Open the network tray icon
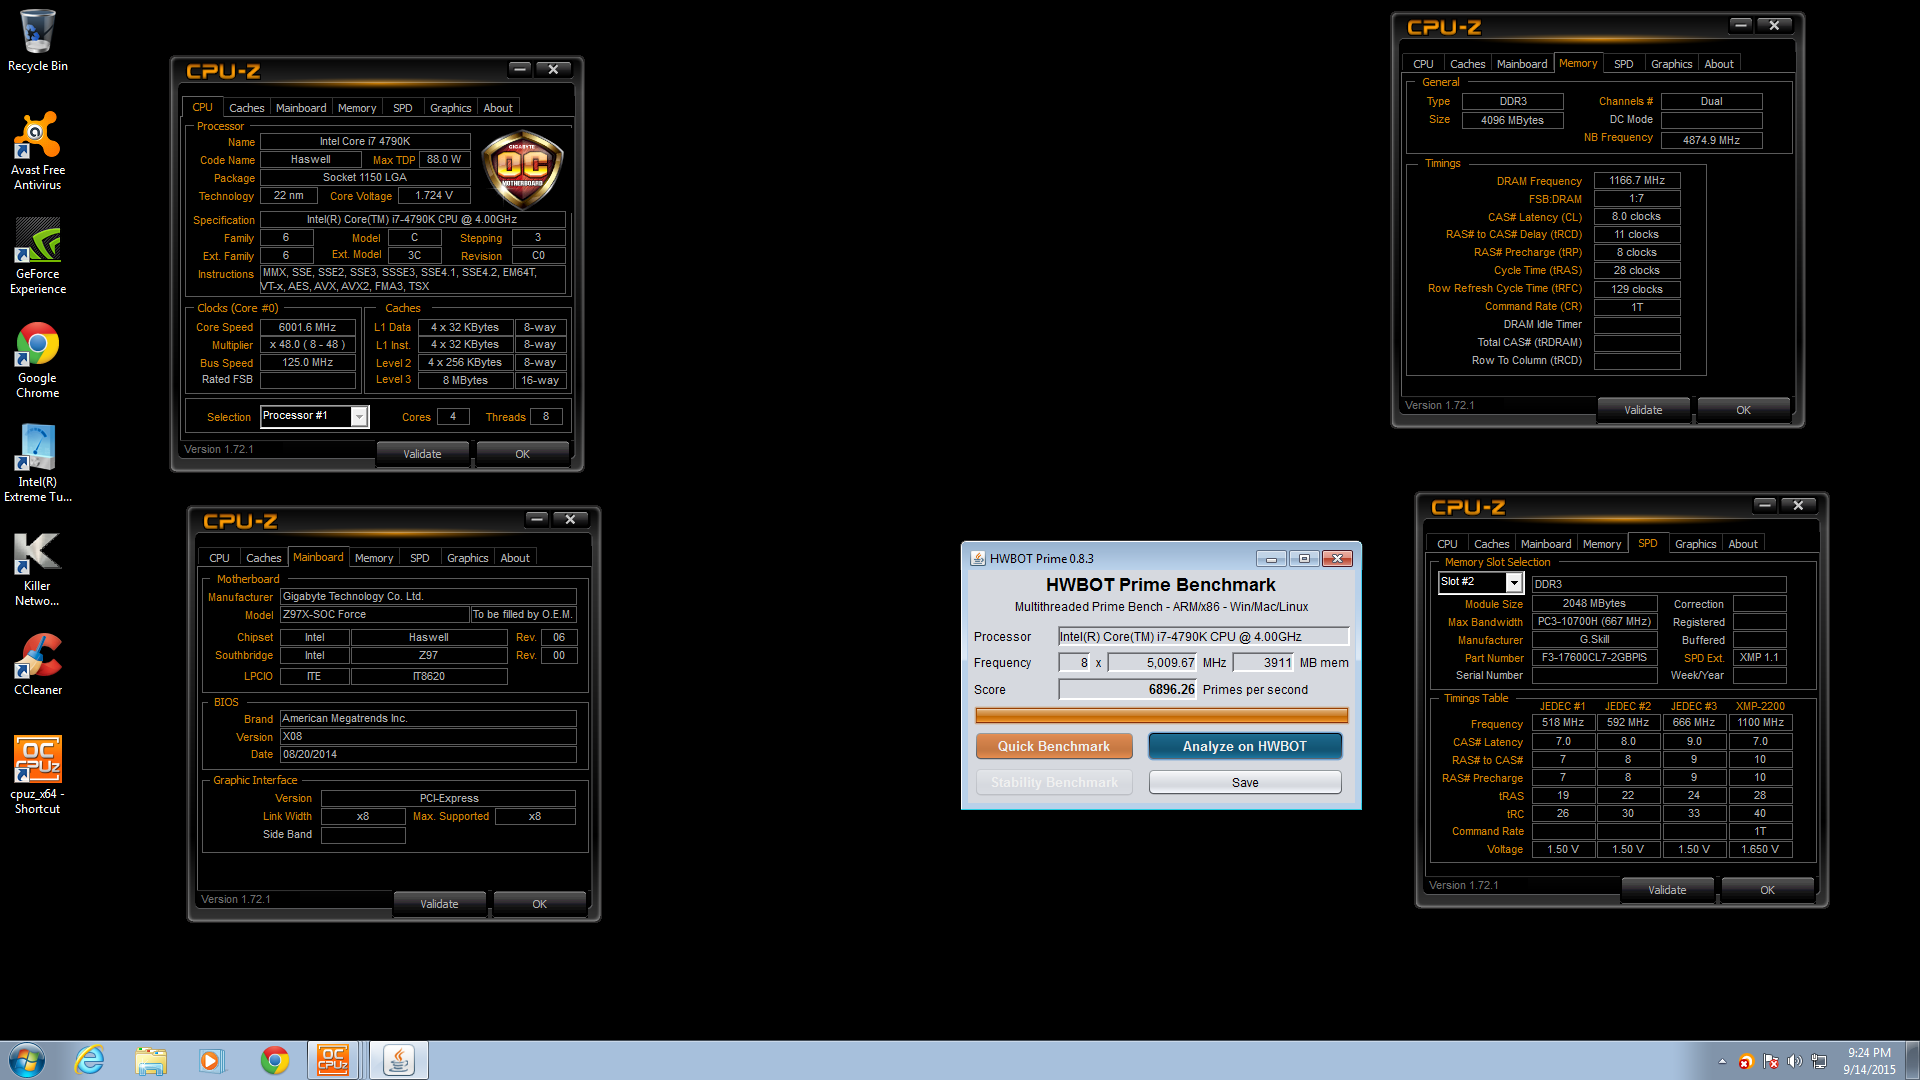1920x1080 pixels. point(1819,1062)
